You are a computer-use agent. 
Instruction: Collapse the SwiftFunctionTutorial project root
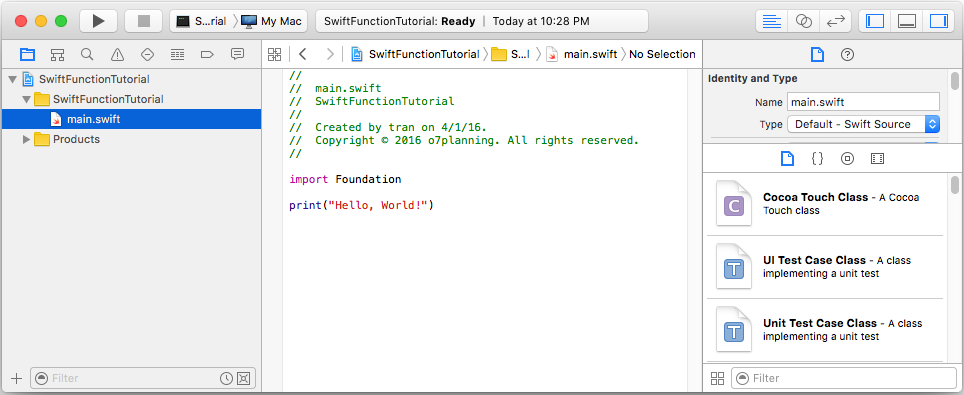tap(12, 79)
